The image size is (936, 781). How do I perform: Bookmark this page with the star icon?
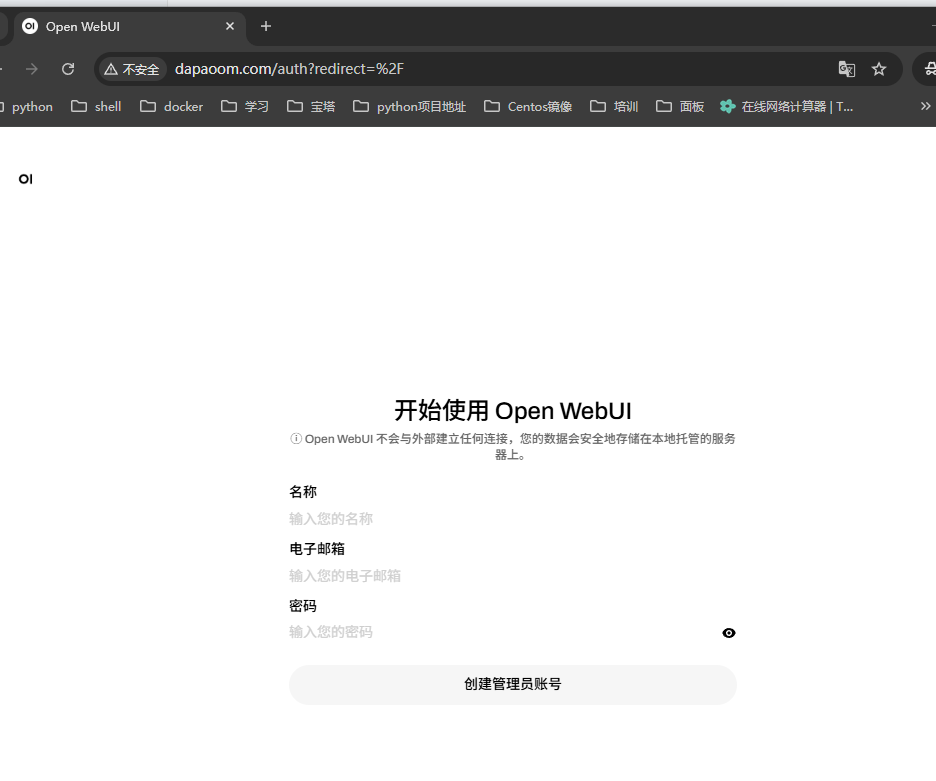click(879, 69)
